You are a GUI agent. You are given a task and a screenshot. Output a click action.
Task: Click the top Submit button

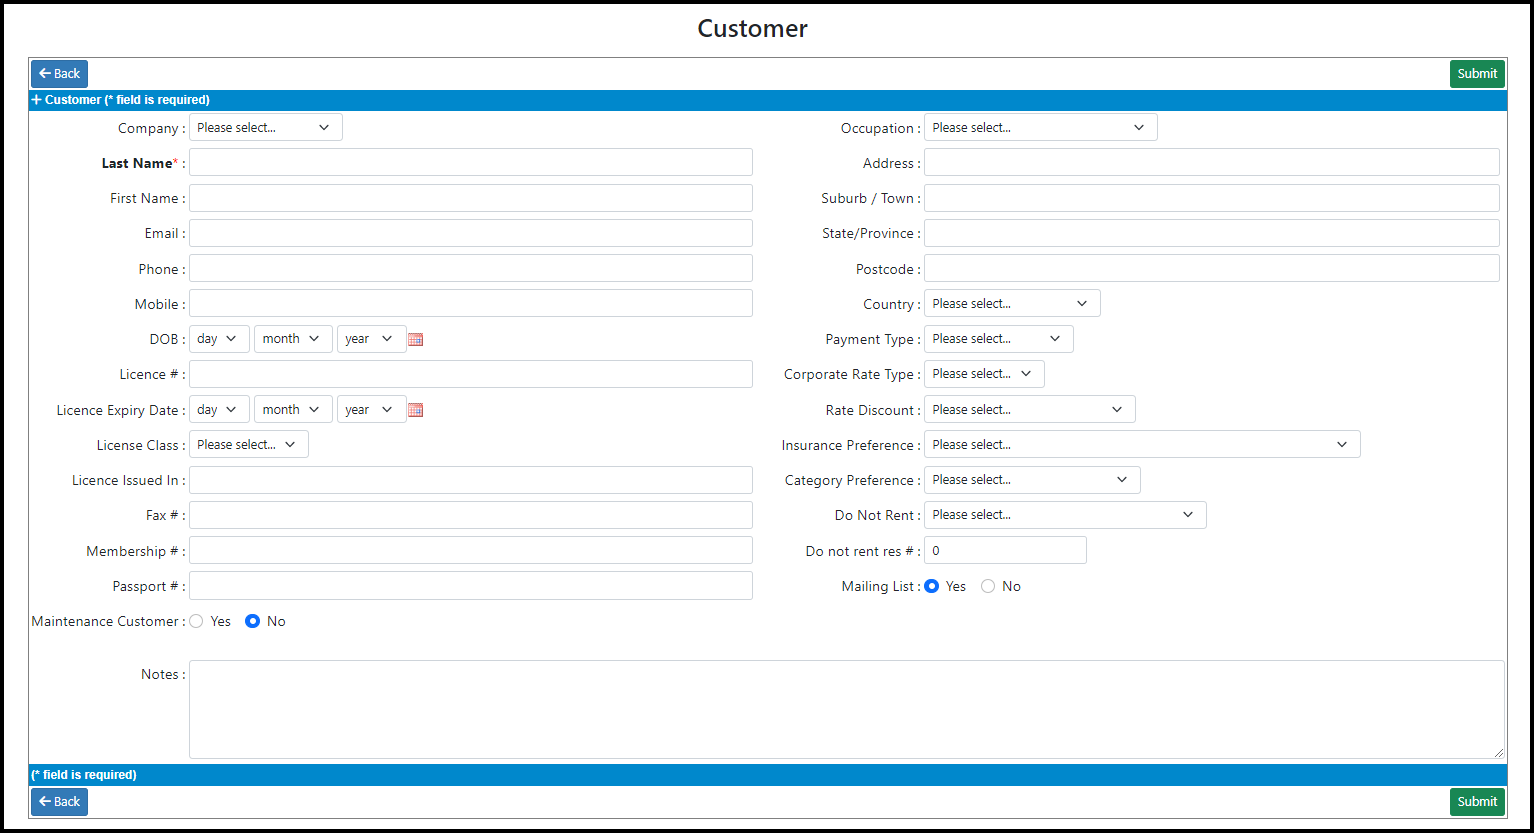point(1477,74)
